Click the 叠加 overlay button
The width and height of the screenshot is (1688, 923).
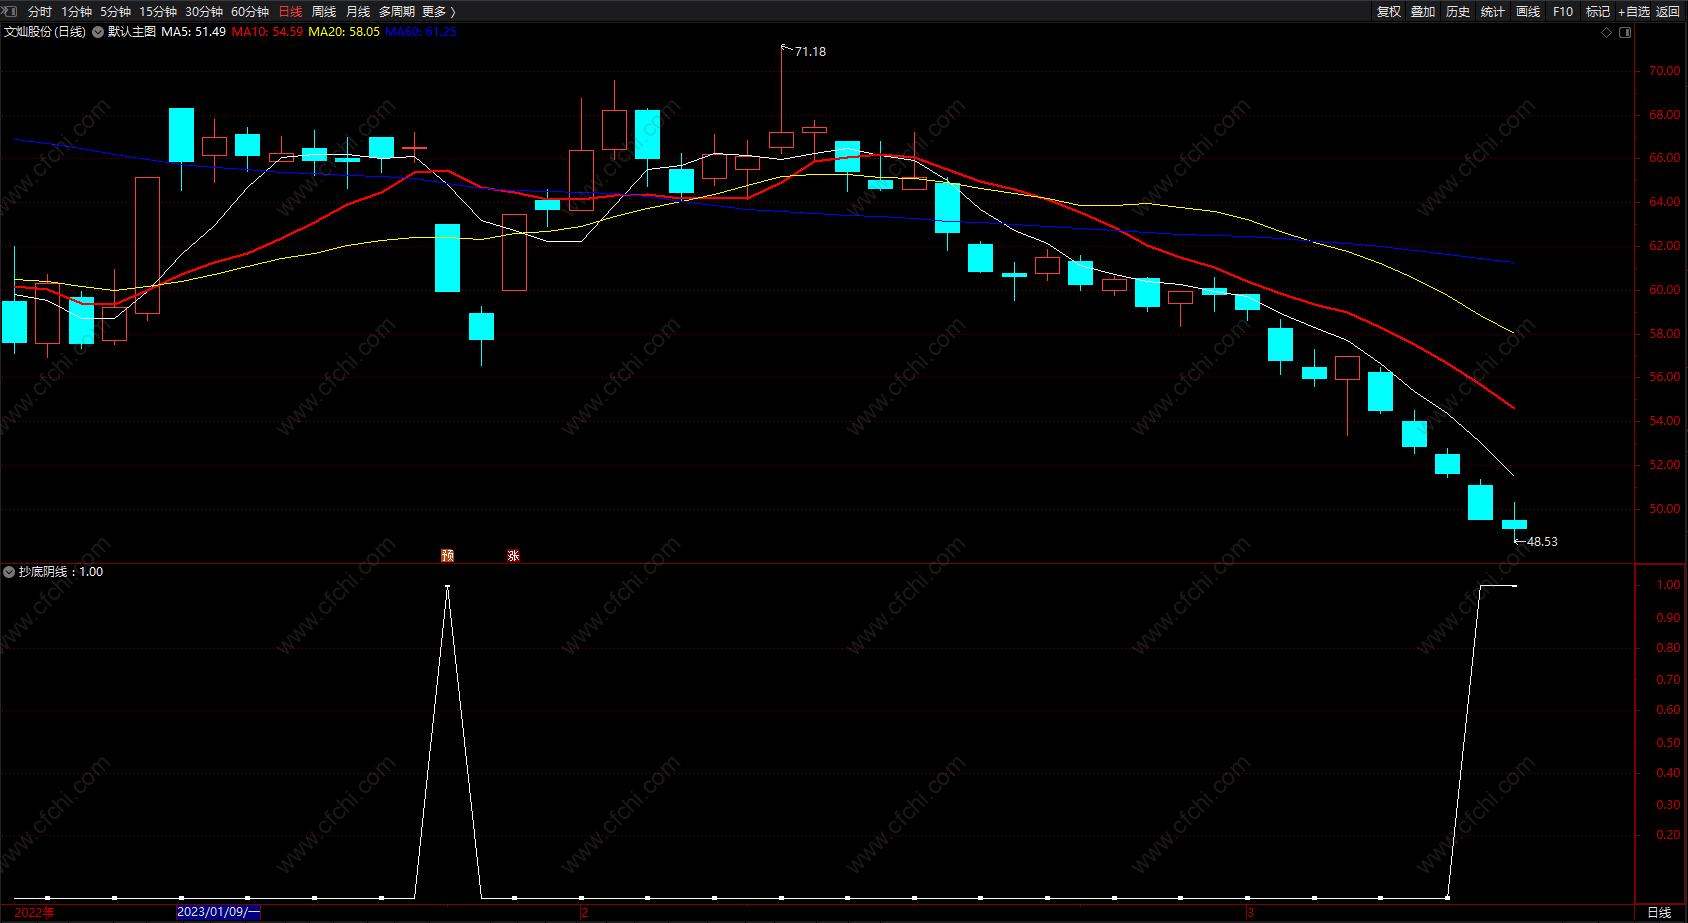[1423, 12]
